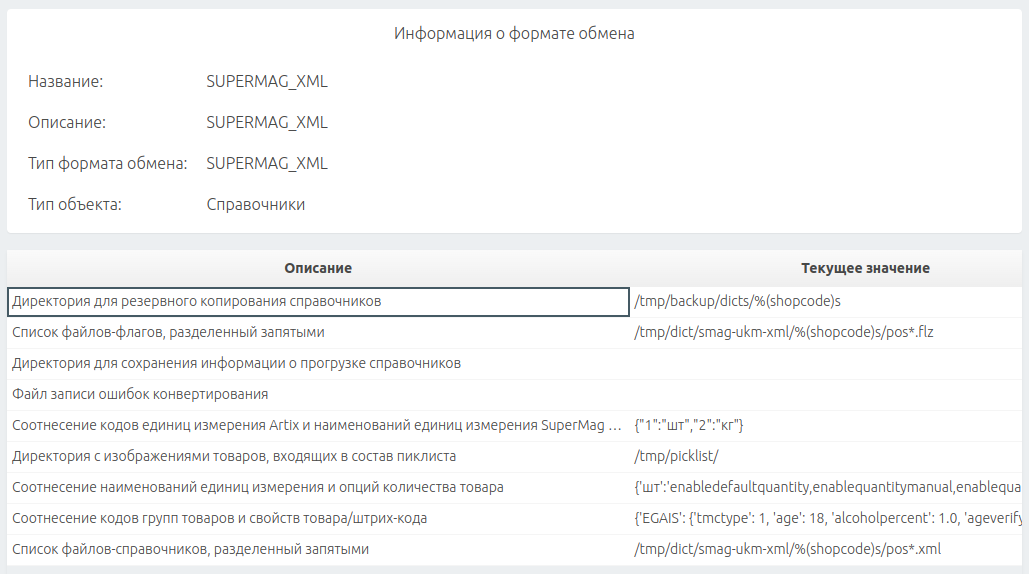Click the value starting with {'EGAIS'
The image size is (1029, 574).
[x=827, y=518]
